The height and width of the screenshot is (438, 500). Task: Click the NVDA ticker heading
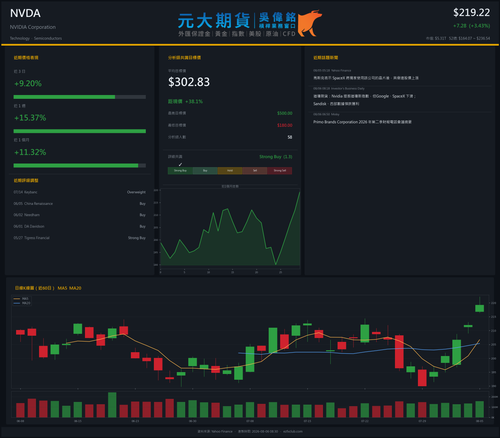(25, 13)
